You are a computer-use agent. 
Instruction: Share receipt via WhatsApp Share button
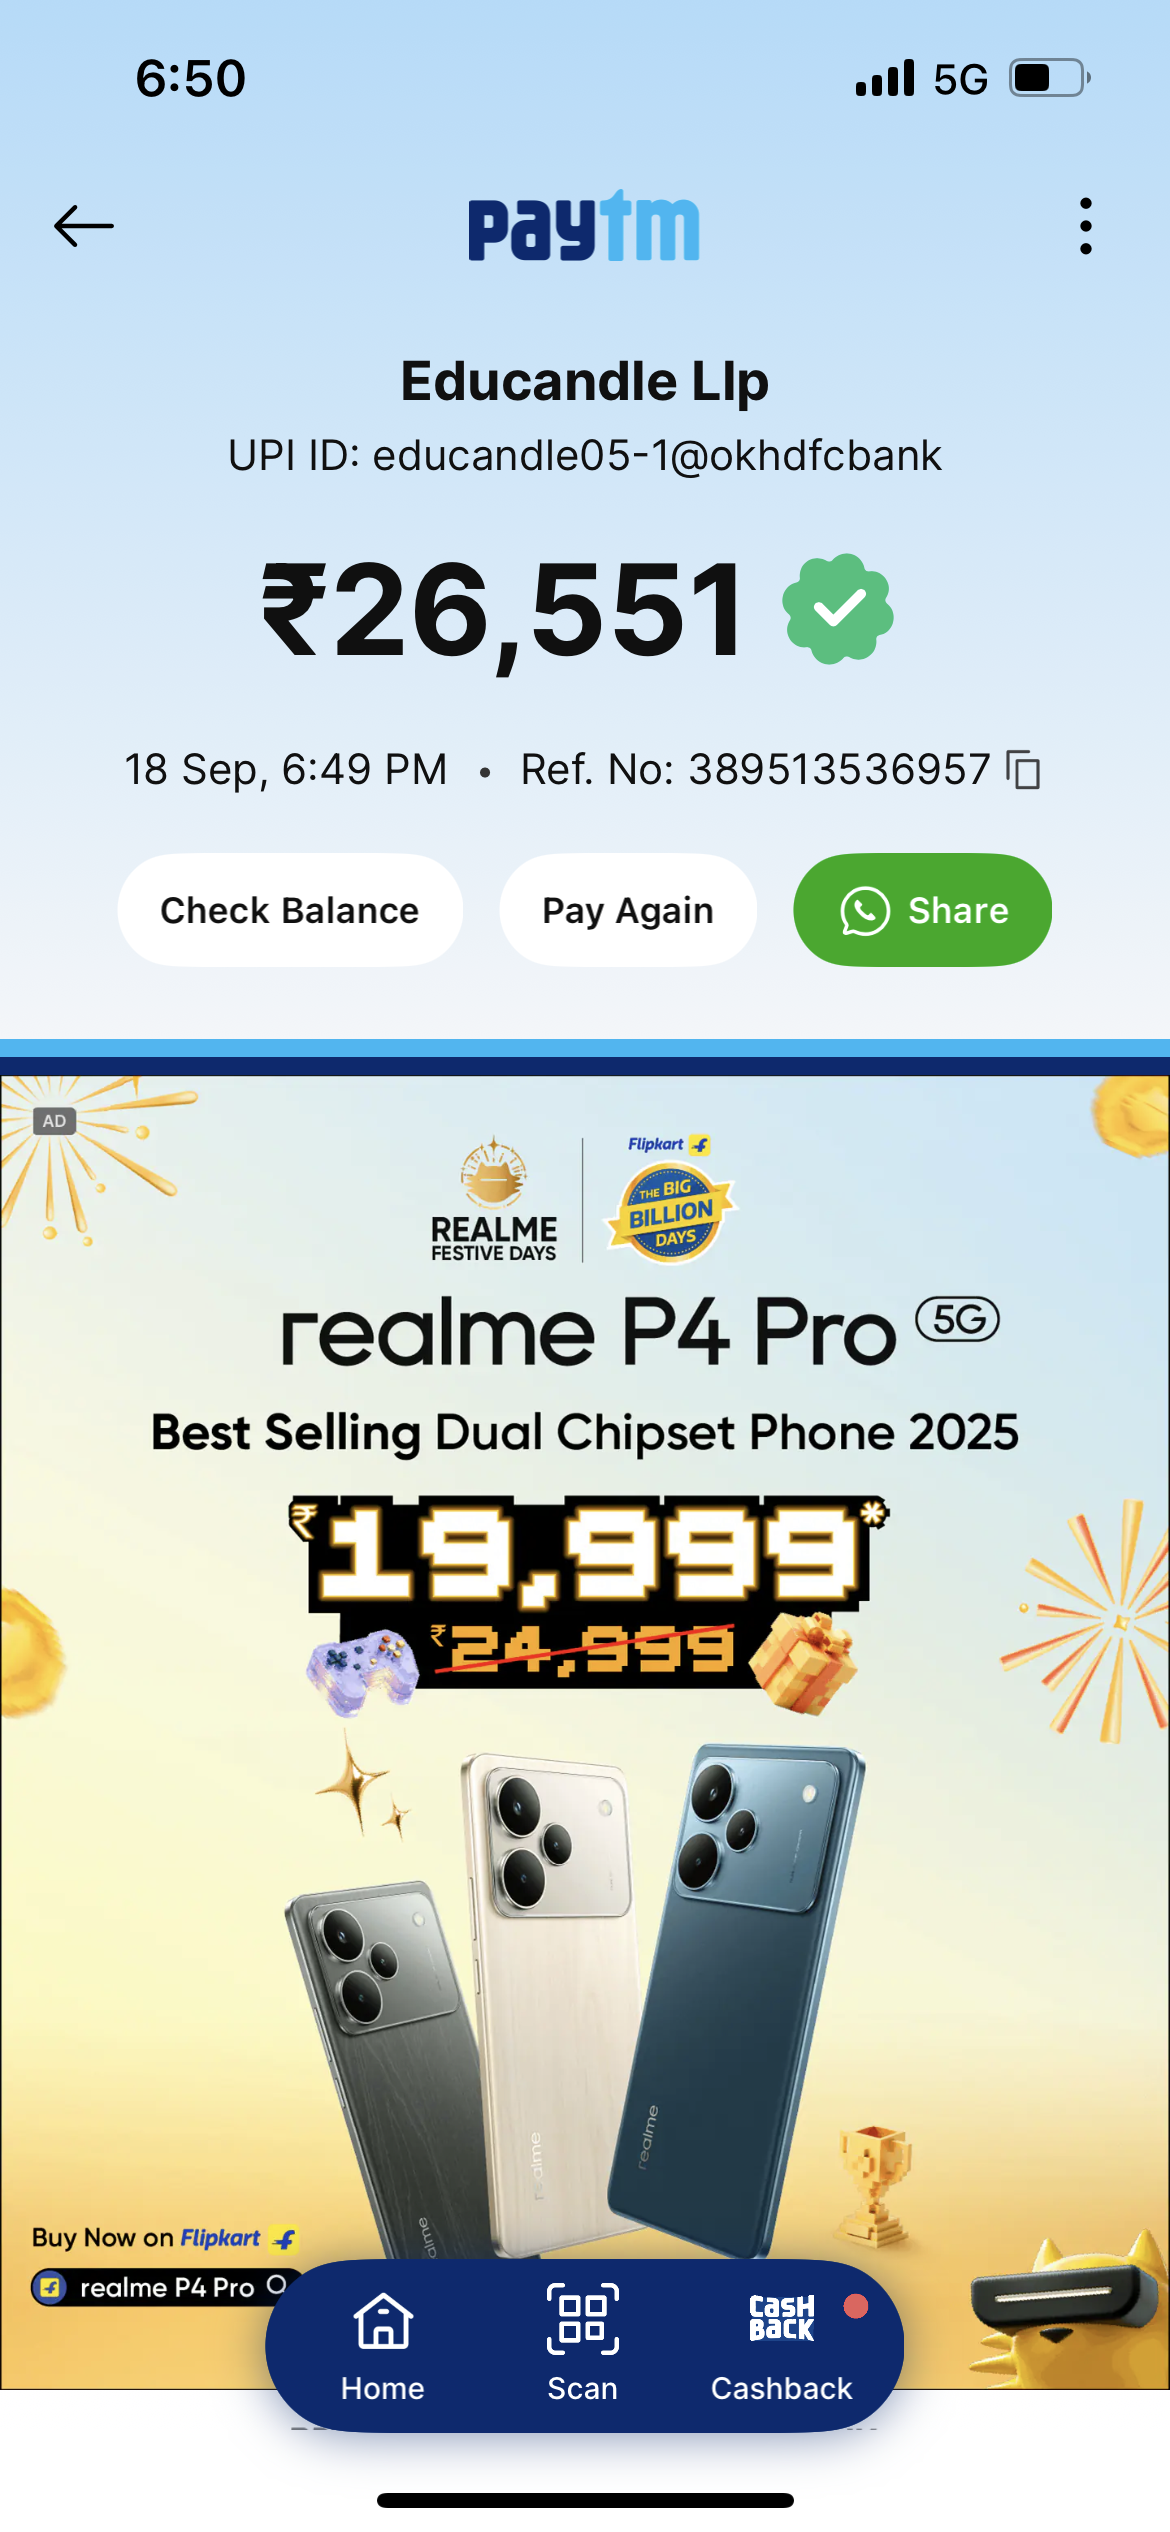922,910
